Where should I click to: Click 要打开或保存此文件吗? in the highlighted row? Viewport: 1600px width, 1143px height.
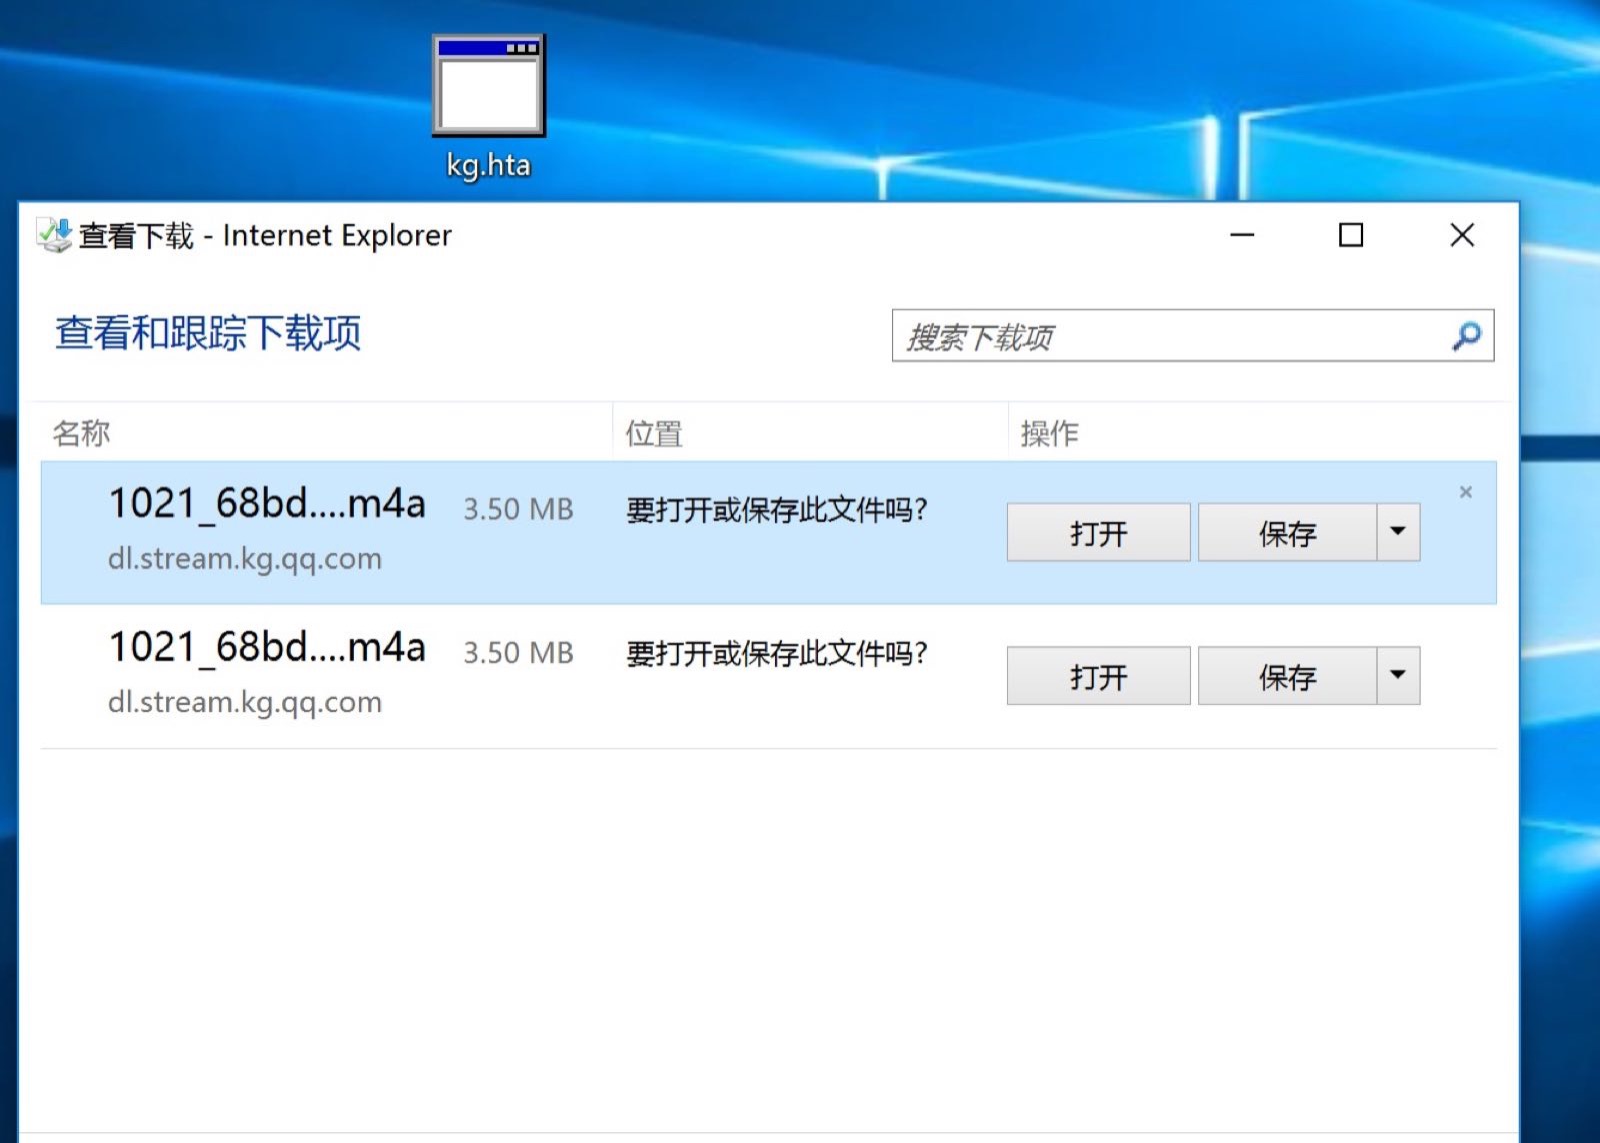(777, 510)
